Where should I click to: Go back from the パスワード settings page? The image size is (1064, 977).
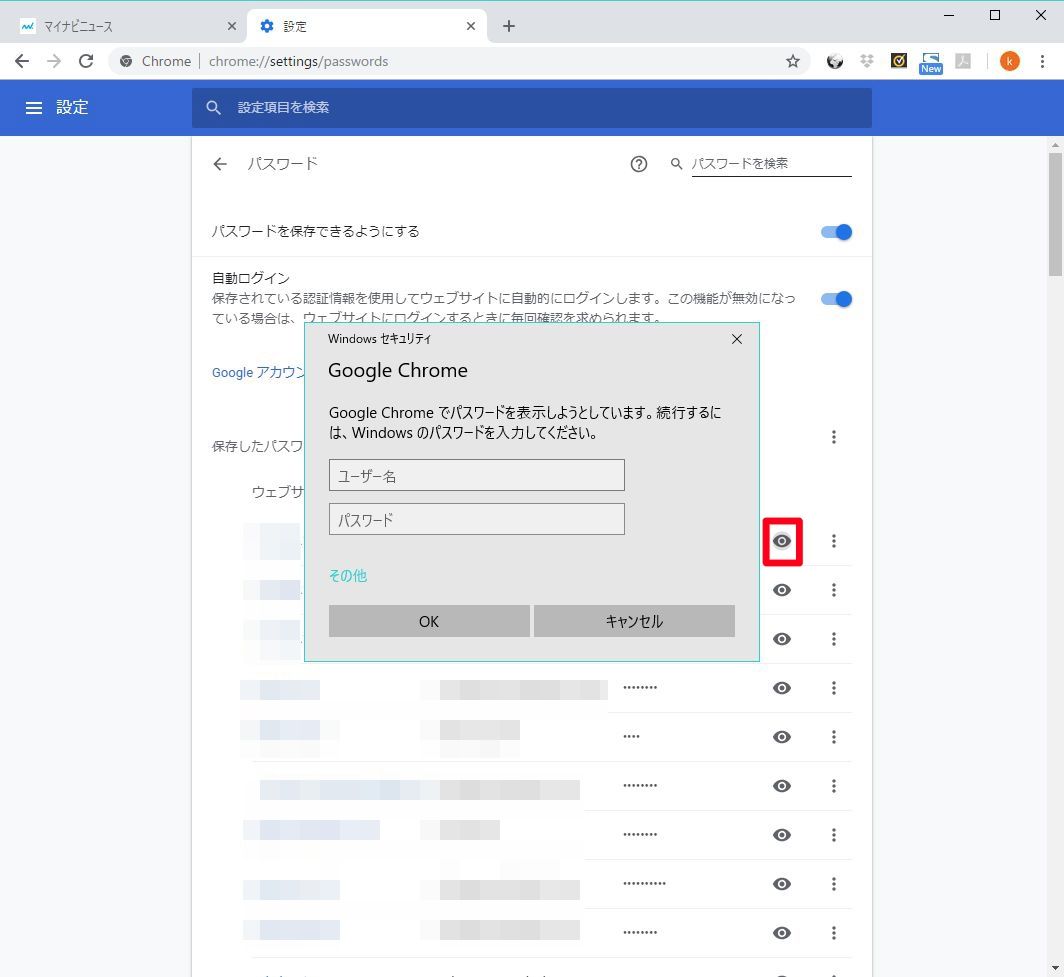220,164
